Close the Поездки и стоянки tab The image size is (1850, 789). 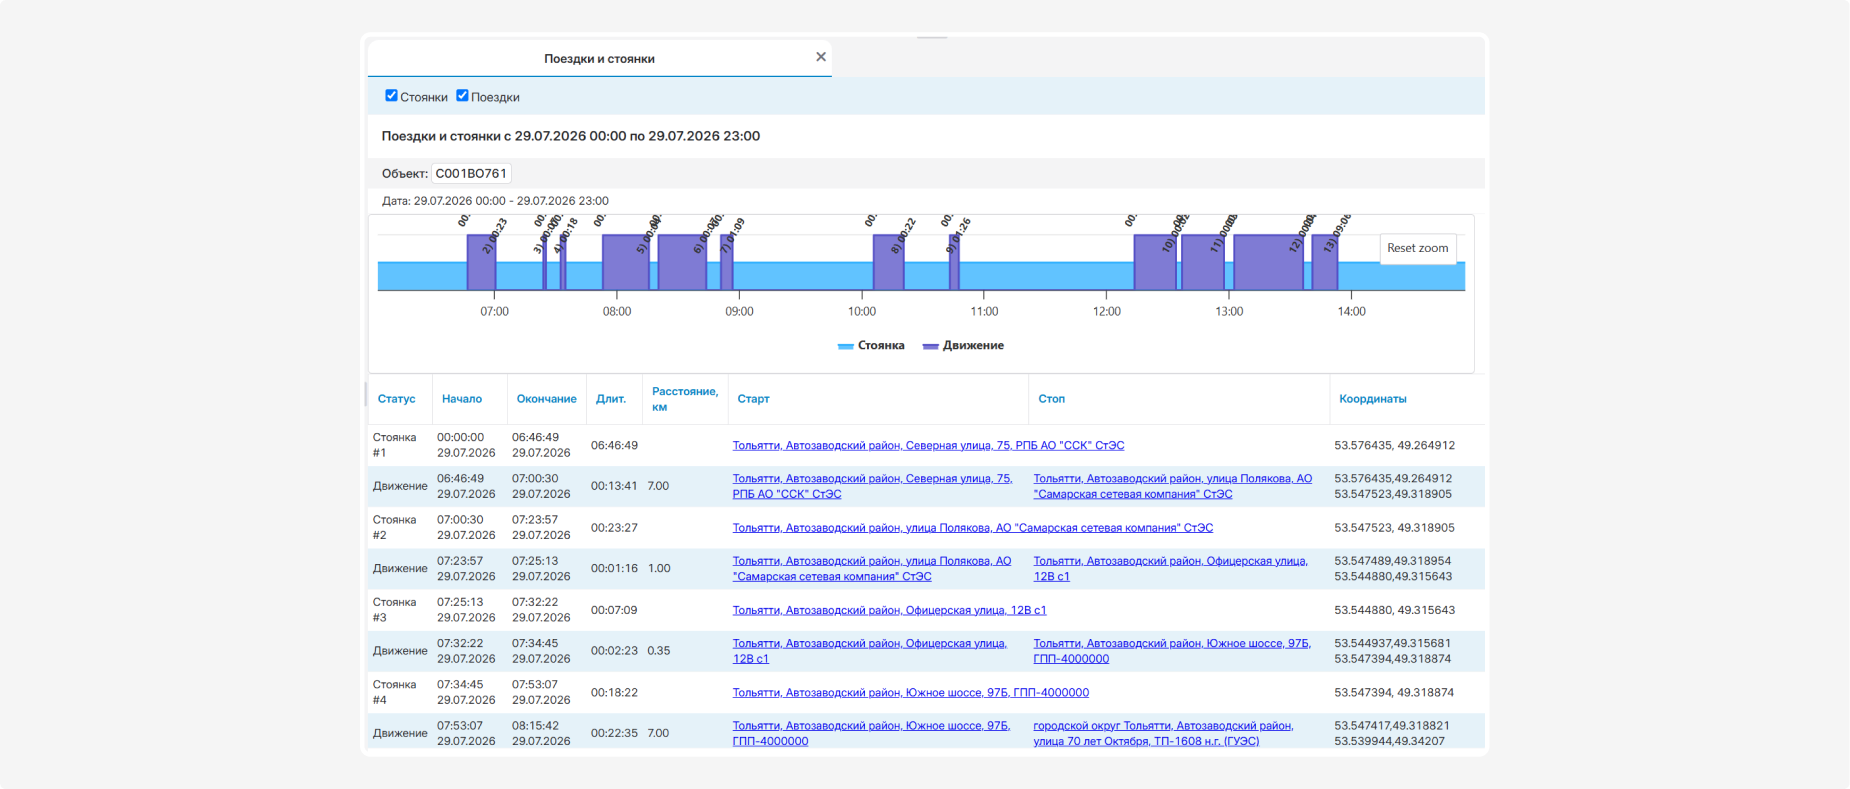[x=821, y=57]
